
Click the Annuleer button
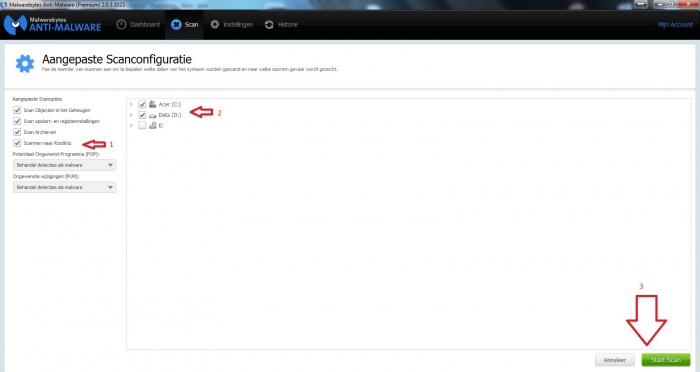coord(615,360)
